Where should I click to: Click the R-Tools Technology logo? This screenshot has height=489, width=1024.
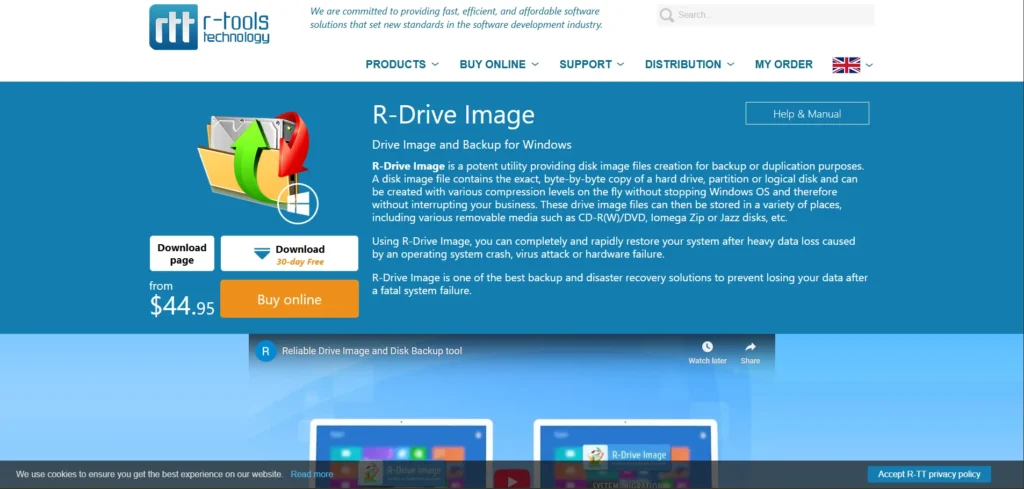tap(210, 27)
